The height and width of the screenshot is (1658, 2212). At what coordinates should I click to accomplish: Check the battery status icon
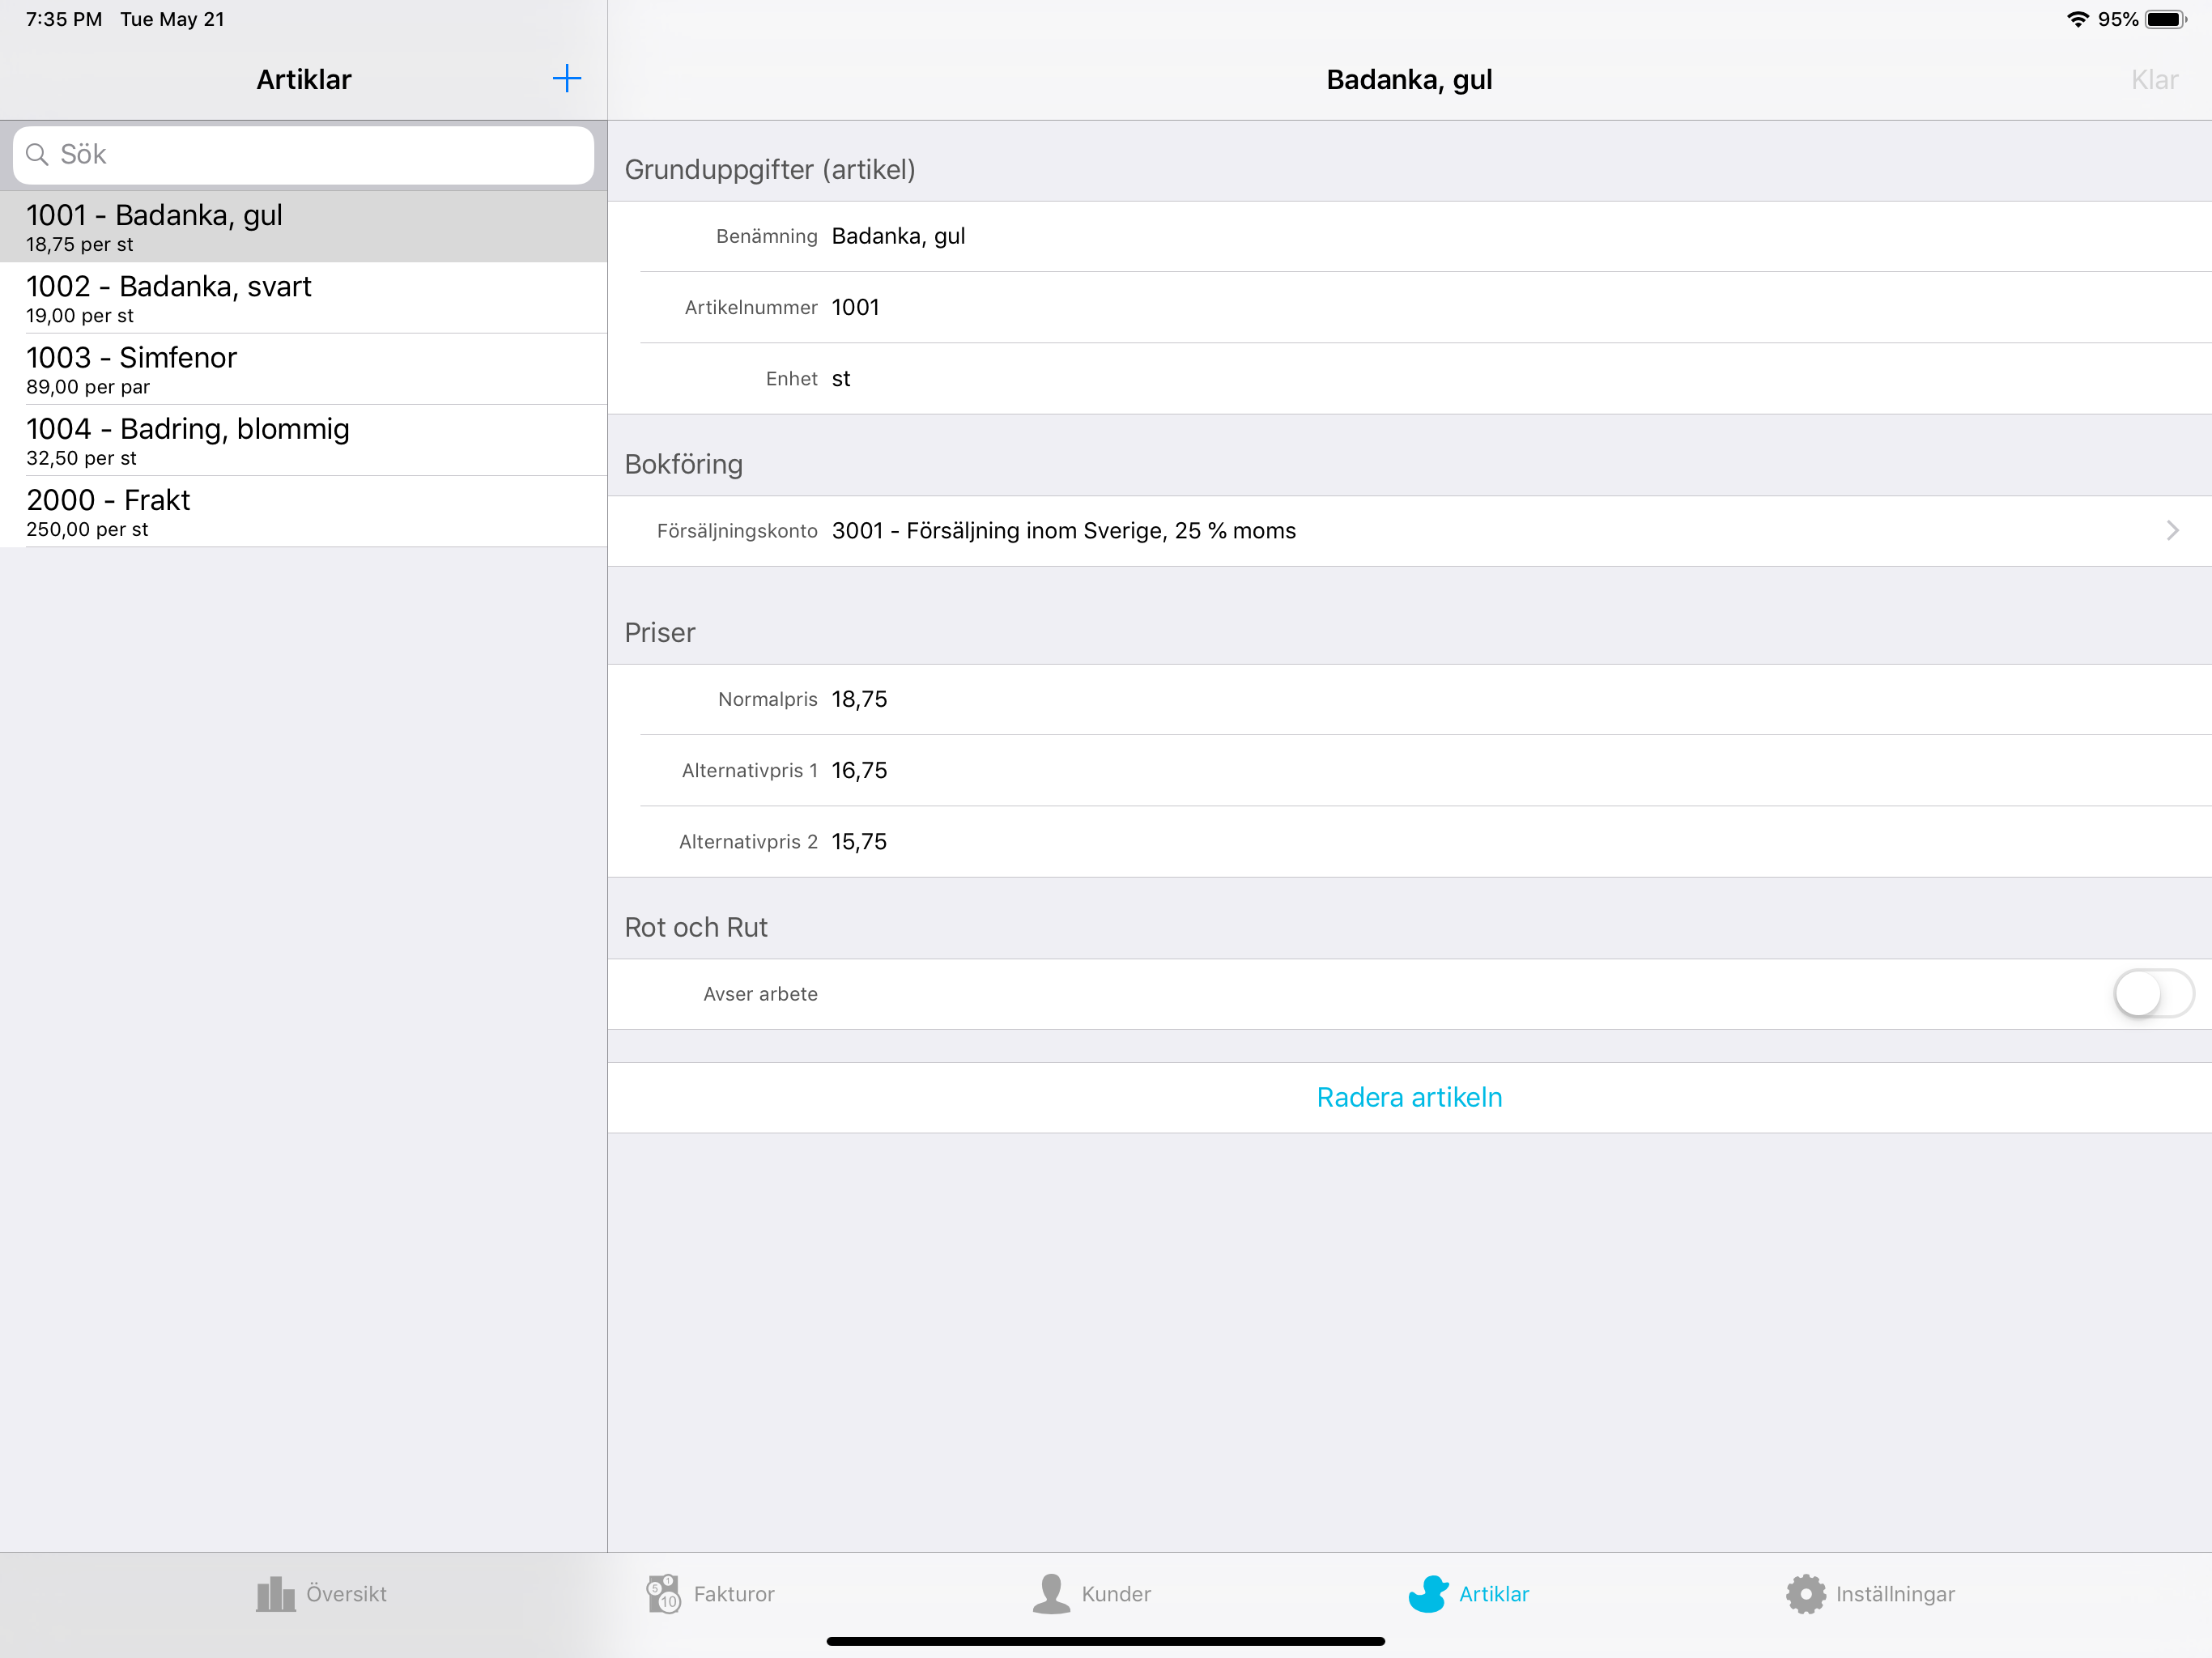coord(2166,19)
